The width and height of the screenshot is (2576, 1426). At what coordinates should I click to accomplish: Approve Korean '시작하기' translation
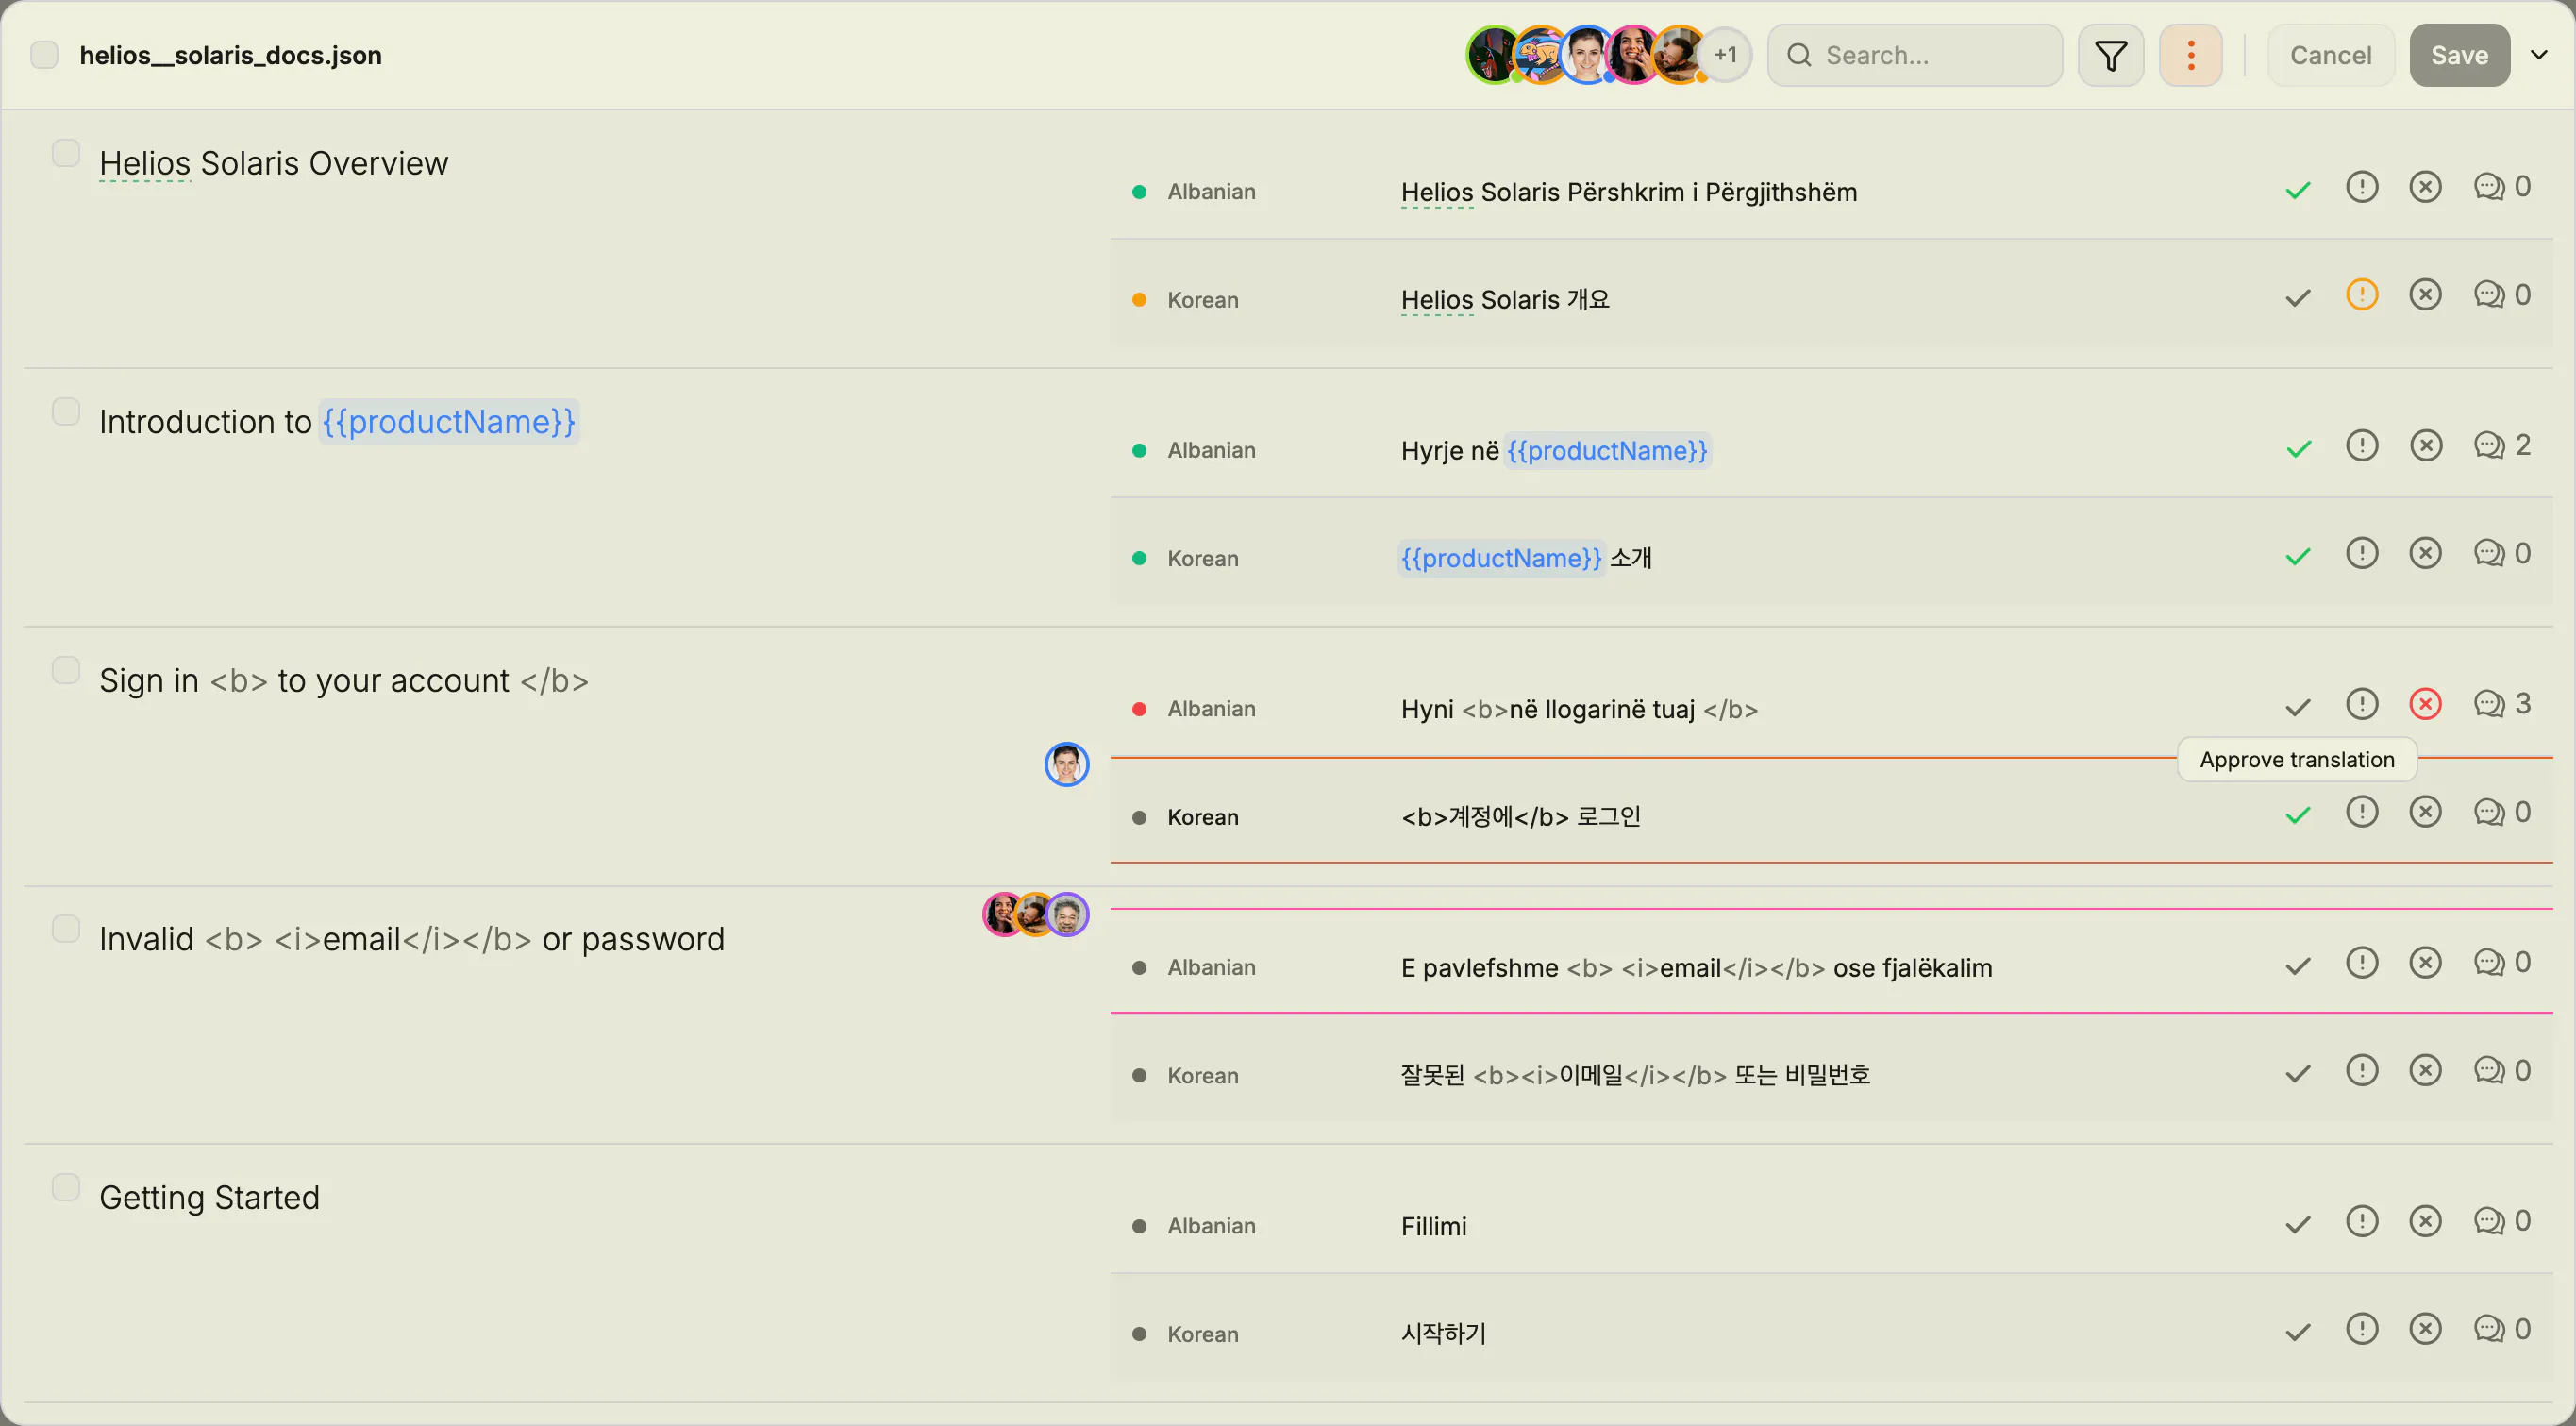tap(2298, 1333)
